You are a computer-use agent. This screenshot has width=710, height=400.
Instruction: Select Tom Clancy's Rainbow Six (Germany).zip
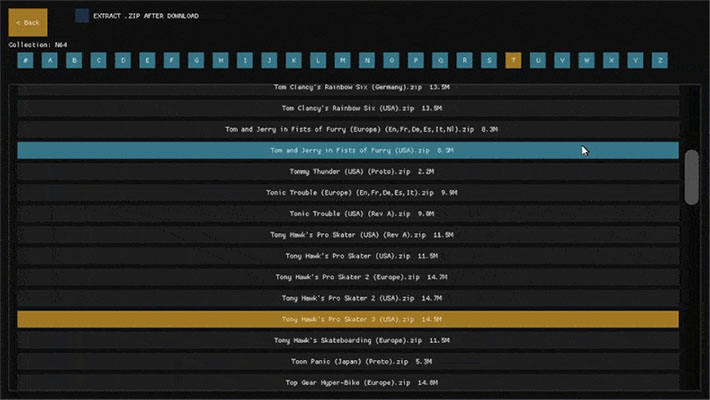click(348, 90)
